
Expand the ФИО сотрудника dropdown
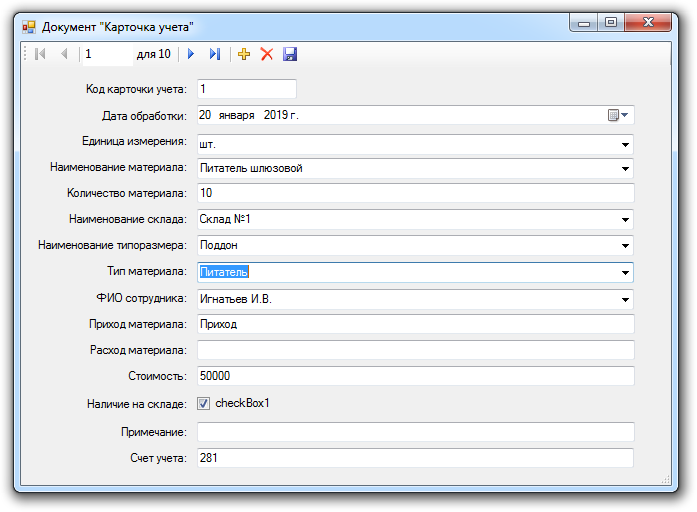(x=625, y=299)
